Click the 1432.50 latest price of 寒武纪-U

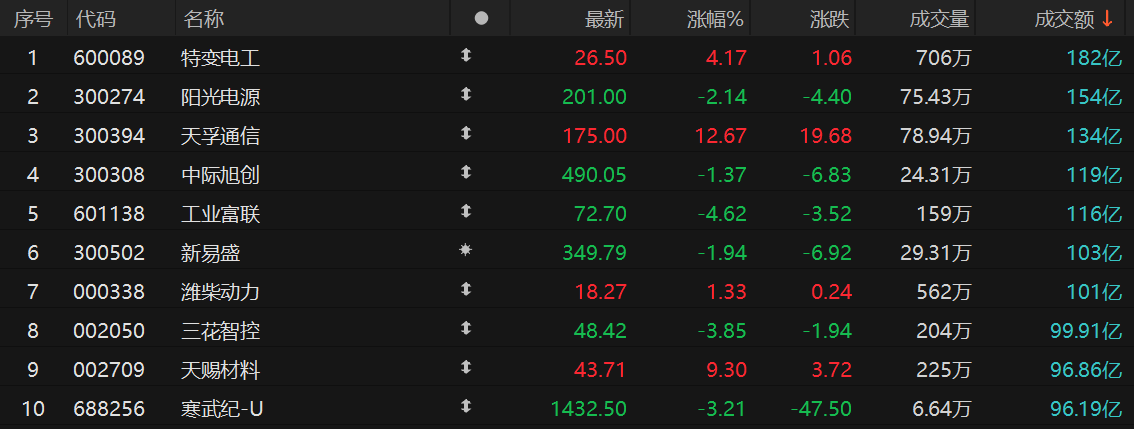click(x=588, y=409)
